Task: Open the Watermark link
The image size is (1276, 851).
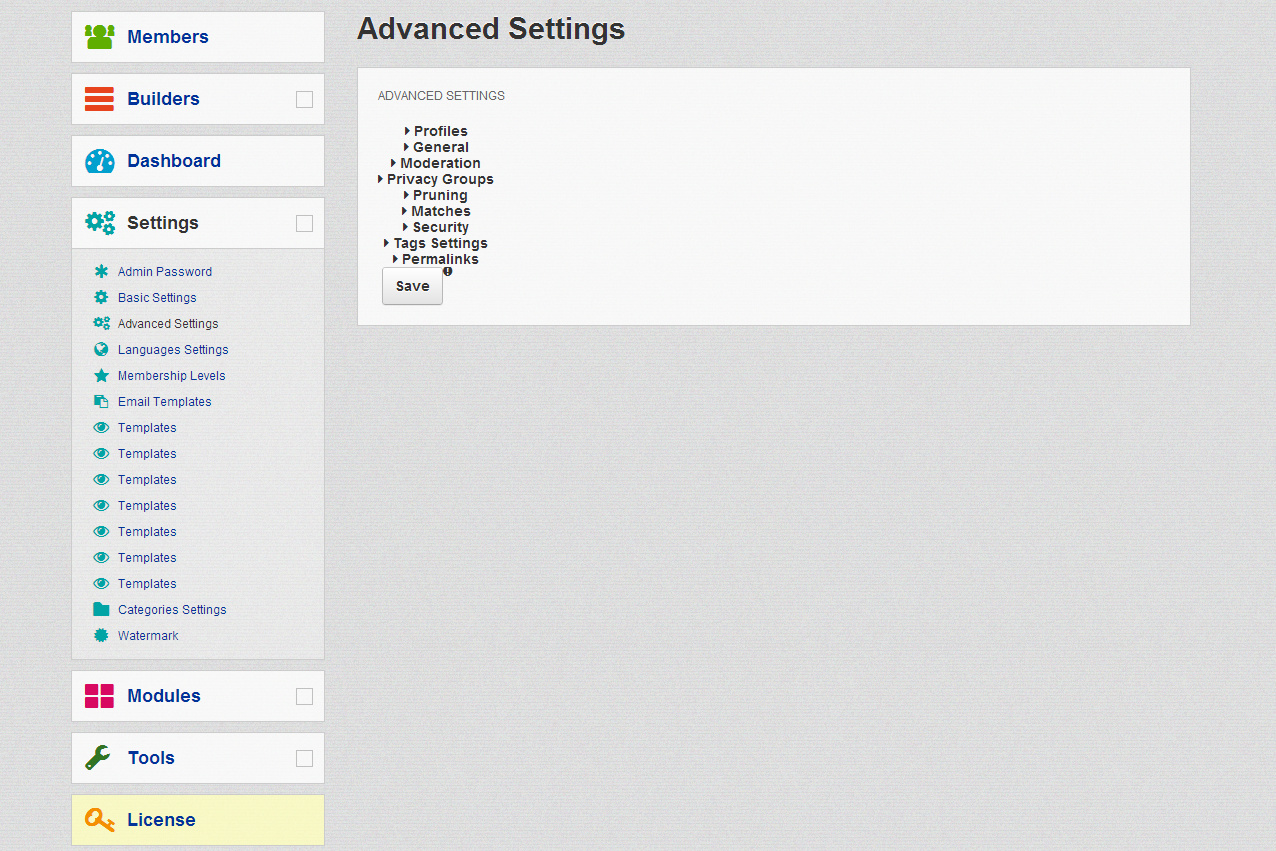Action: [x=148, y=636]
